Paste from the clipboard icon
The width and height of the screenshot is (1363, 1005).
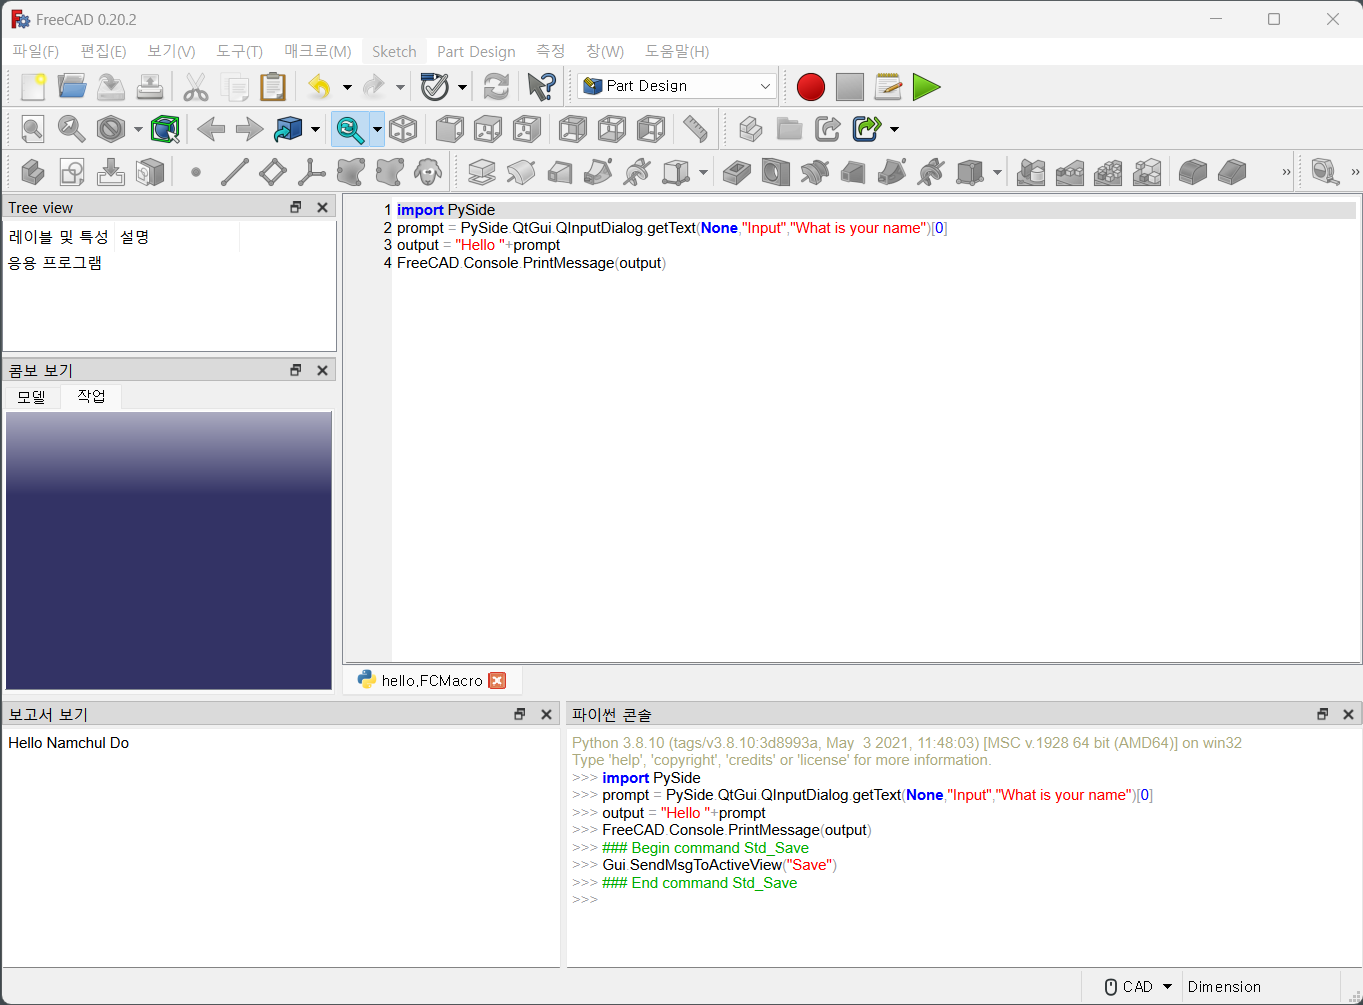(273, 87)
